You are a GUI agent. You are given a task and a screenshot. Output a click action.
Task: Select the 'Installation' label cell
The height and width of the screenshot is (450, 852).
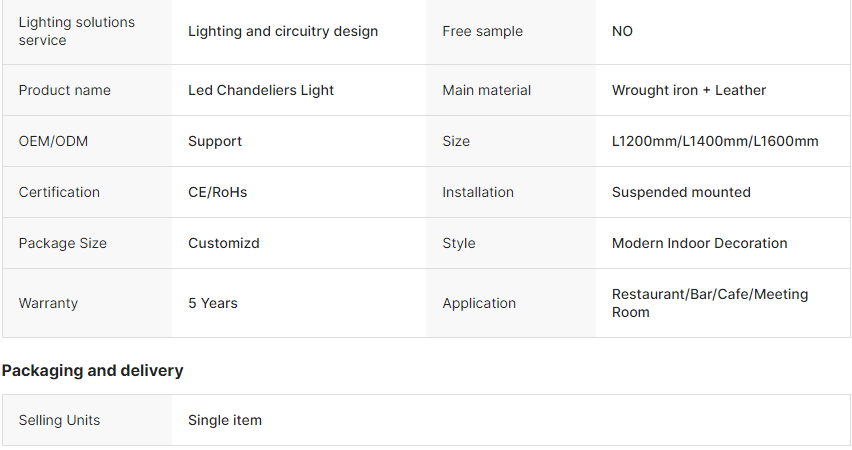[x=478, y=192]
